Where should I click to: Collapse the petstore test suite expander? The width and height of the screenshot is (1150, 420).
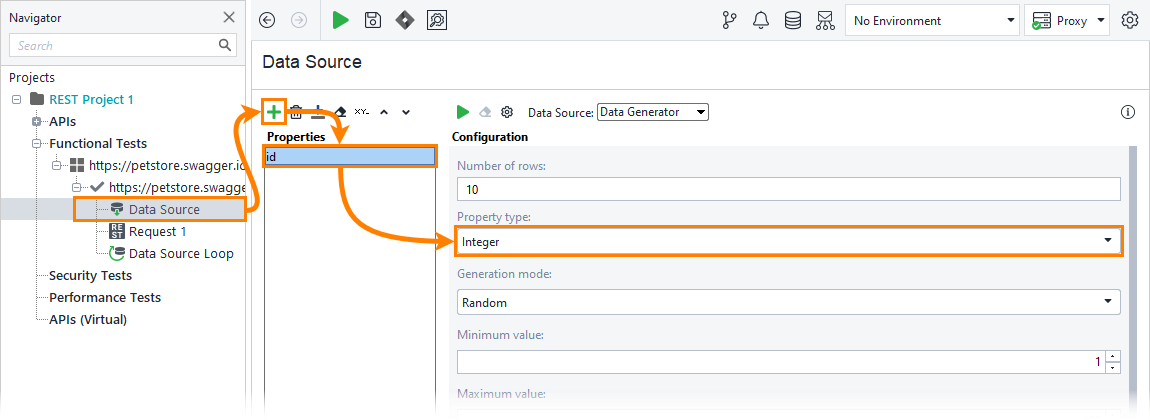tap(56, 165)
